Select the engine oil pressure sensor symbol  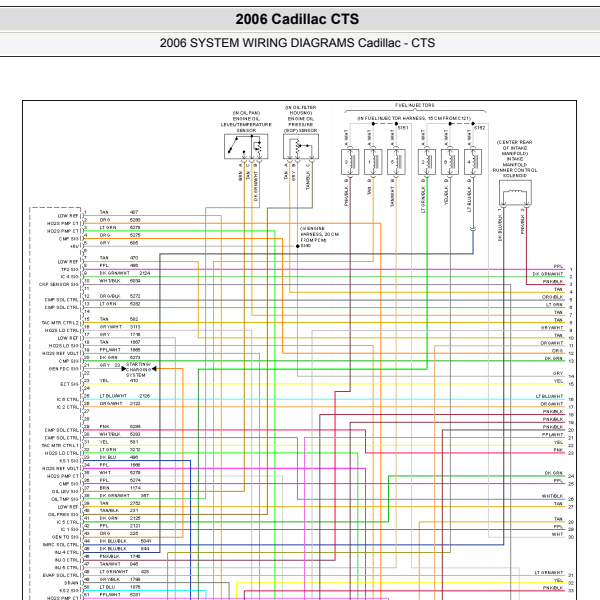301,146
